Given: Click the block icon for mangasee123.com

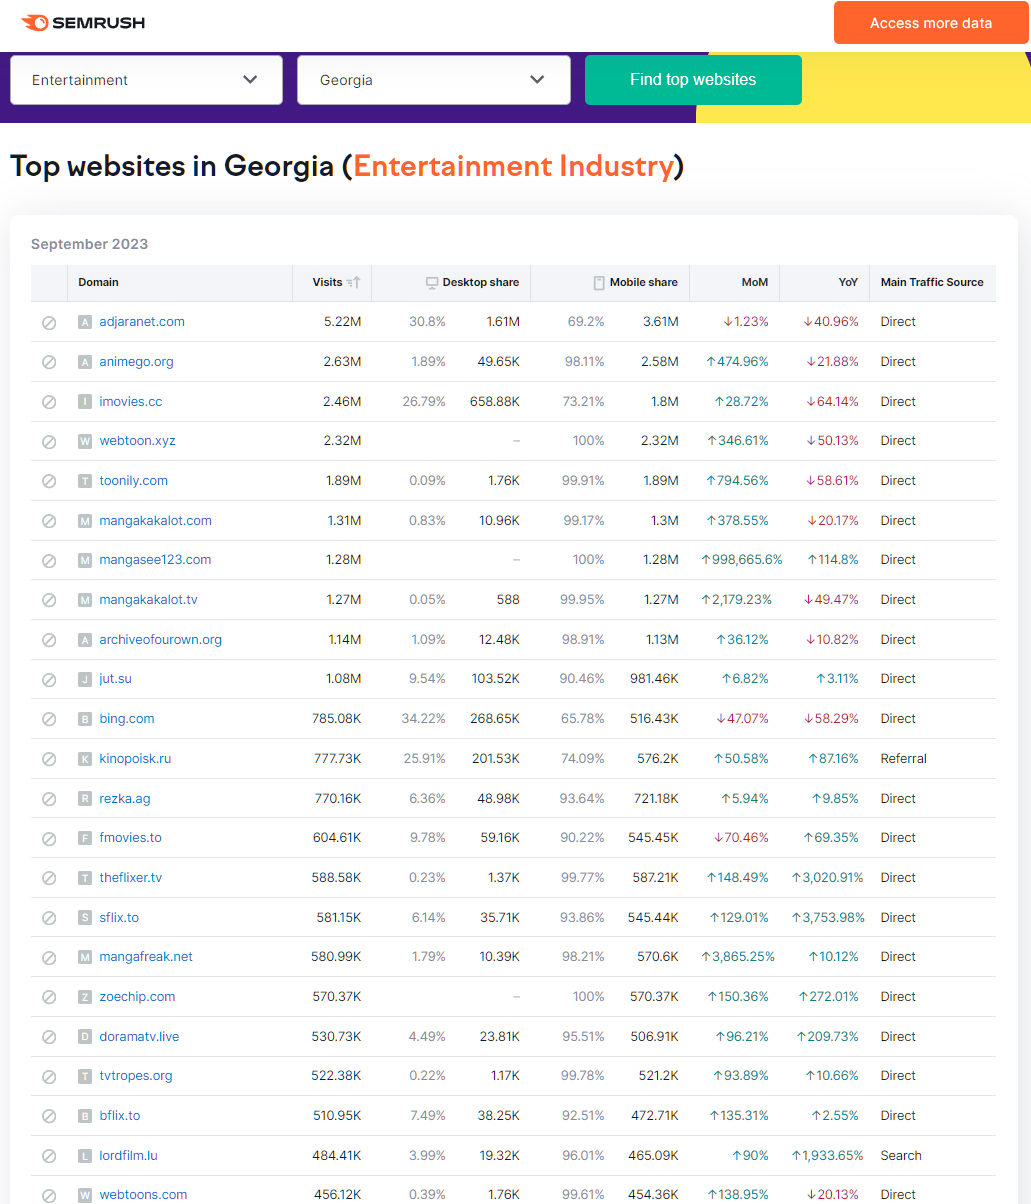Looking at the screenshot, I should [x=49, y=560].
